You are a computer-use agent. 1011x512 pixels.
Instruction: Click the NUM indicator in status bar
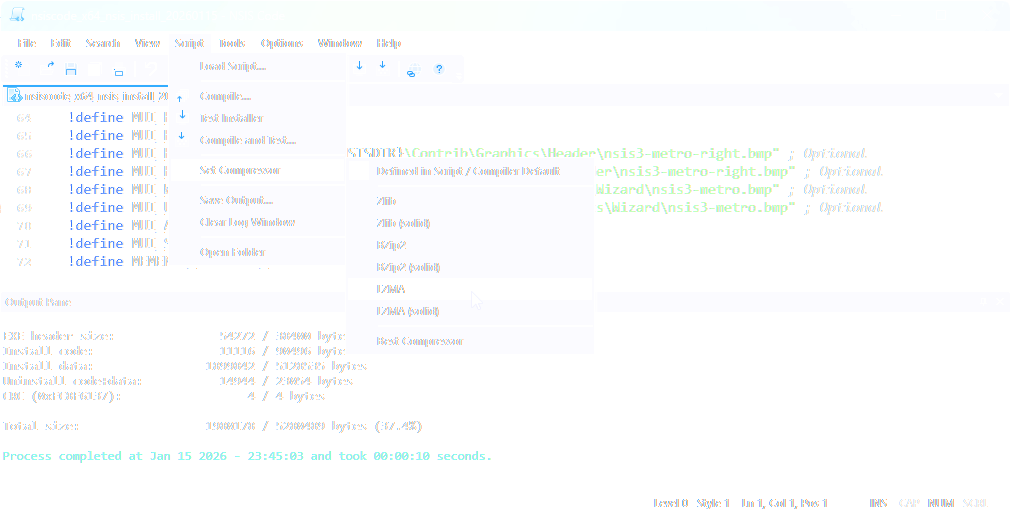point(941,503)
